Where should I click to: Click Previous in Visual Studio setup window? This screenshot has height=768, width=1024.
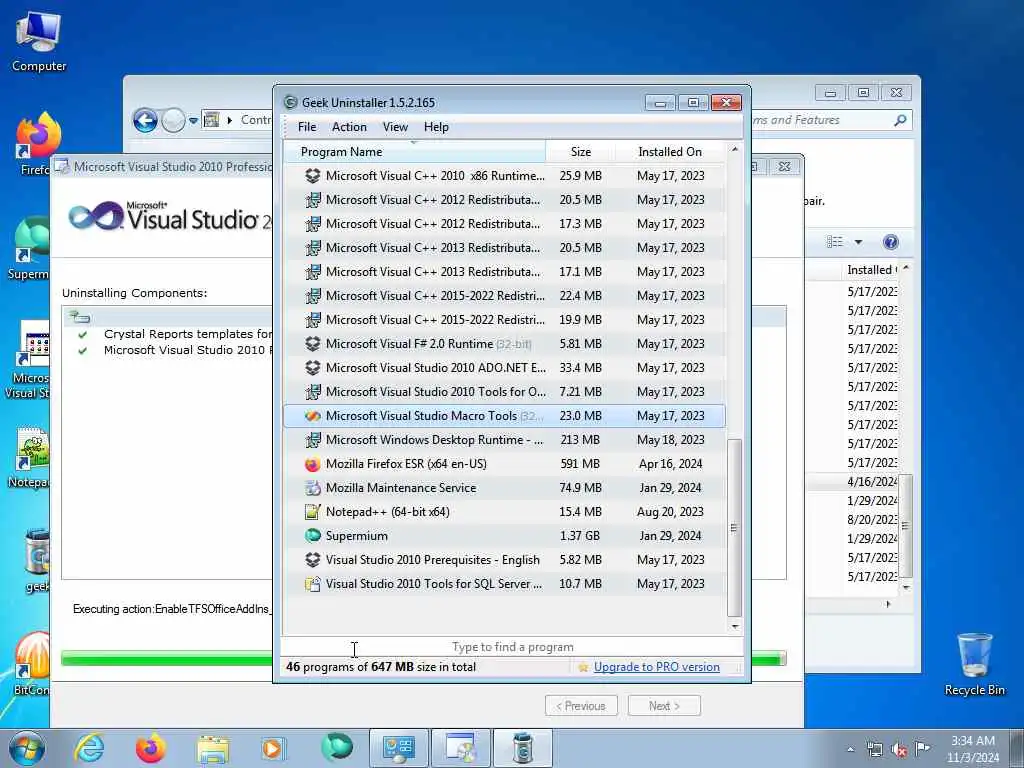click(581, 705)
